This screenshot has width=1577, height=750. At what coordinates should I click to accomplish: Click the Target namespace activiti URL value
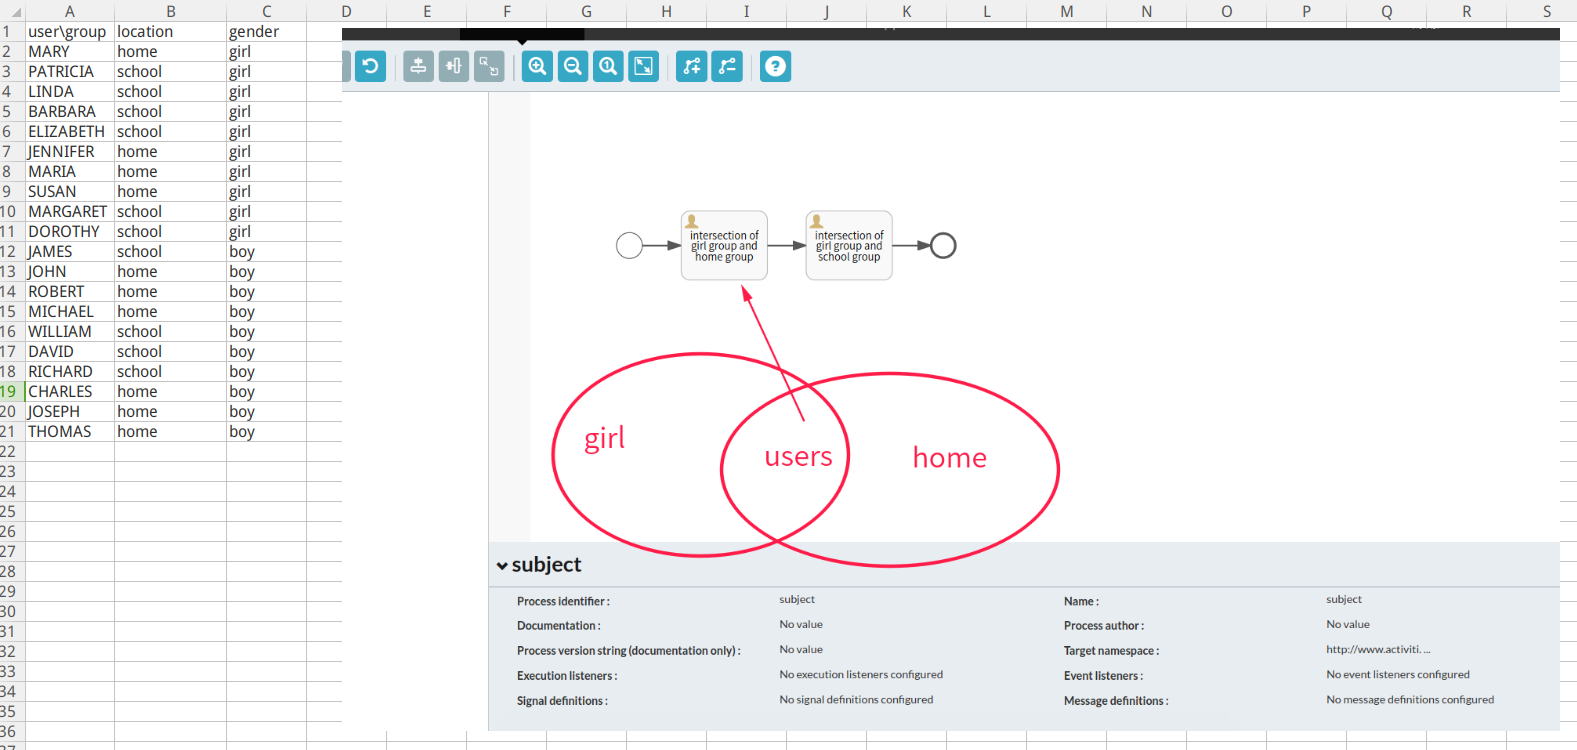(1377, 650)
